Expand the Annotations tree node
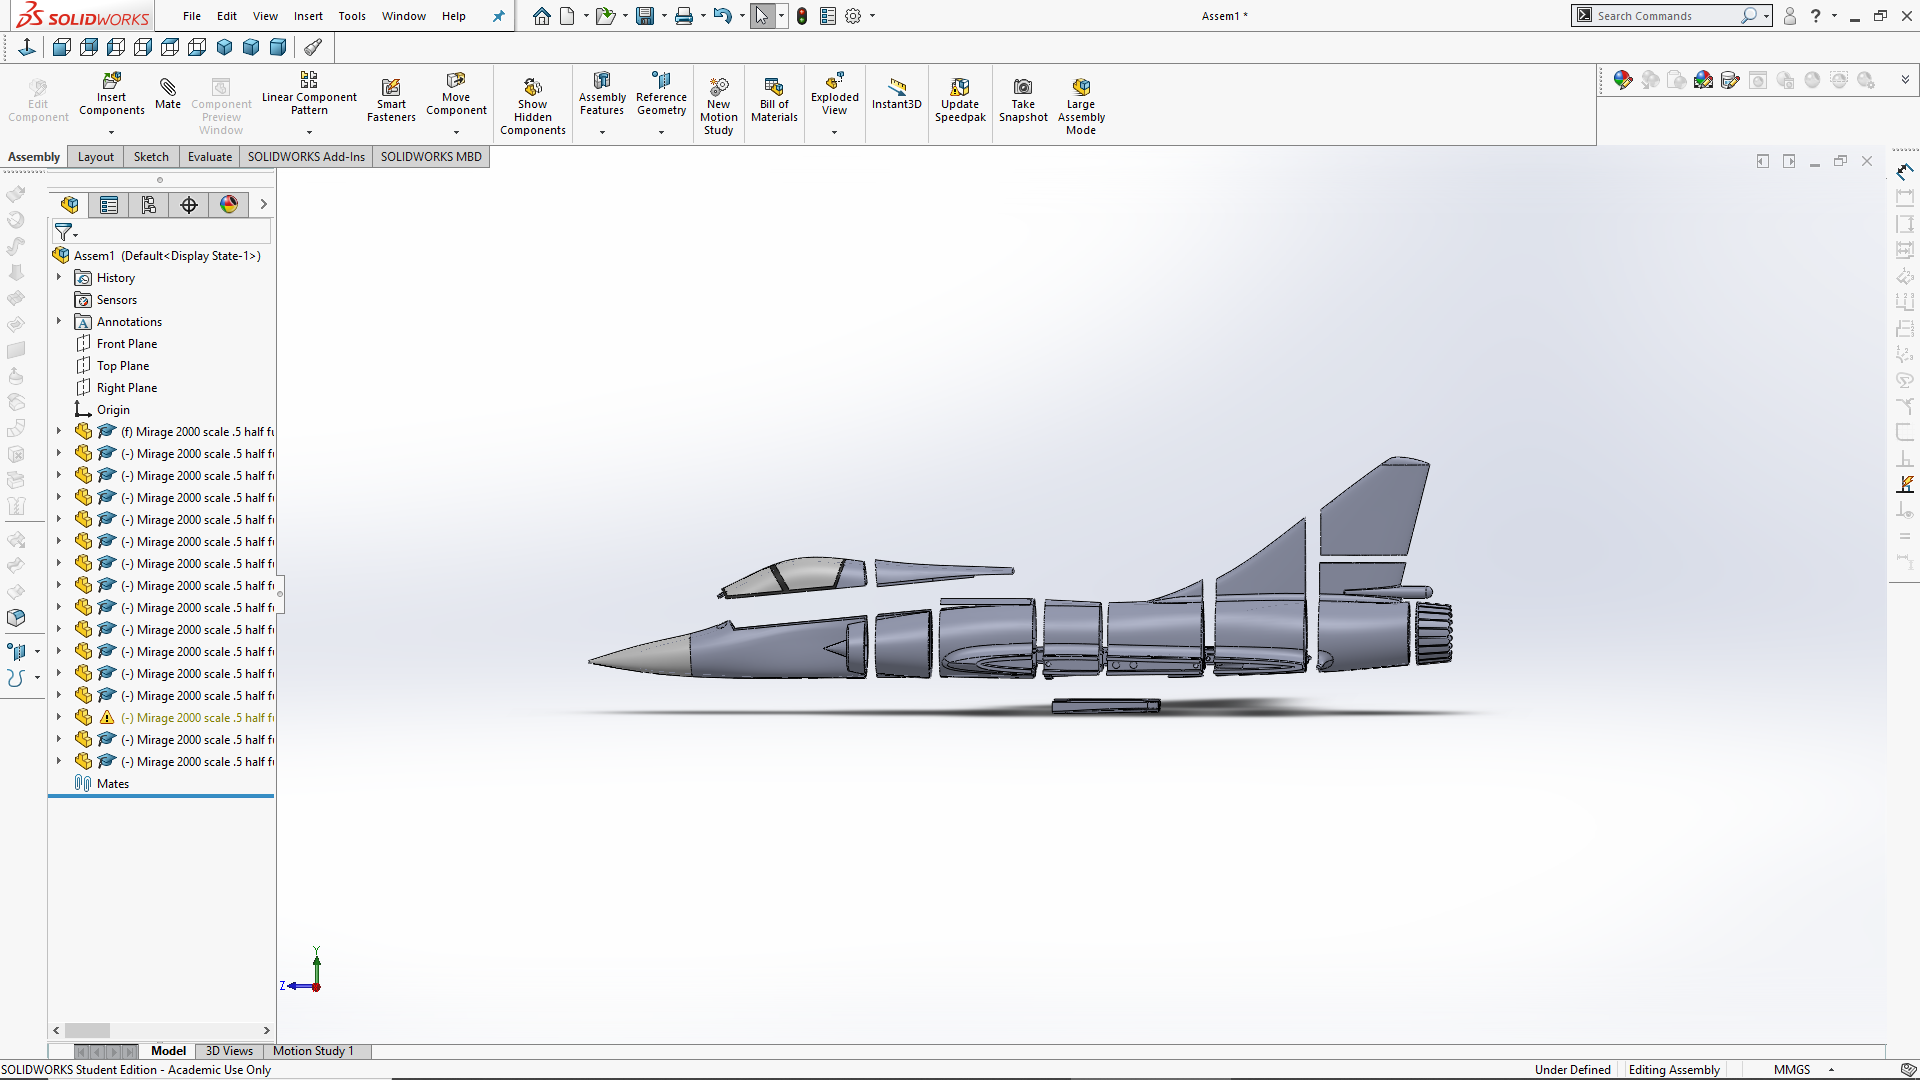 click(x=59, y=322)
